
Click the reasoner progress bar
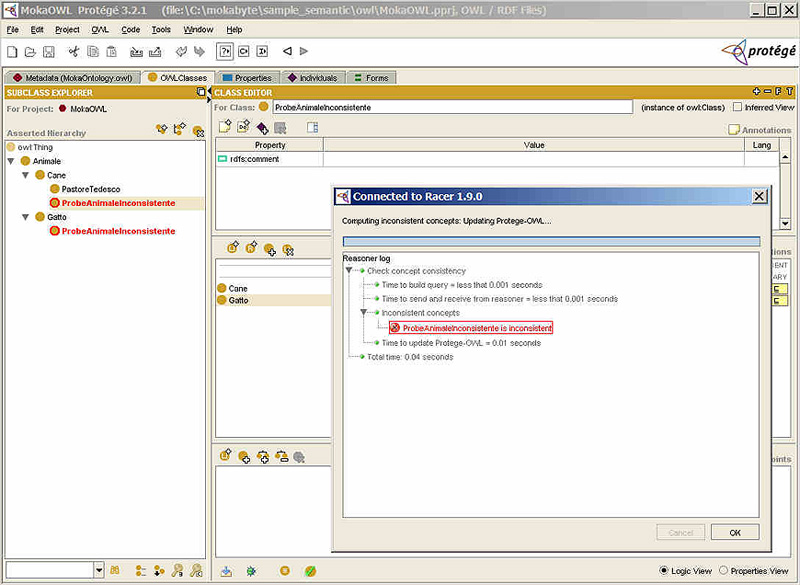551,241
